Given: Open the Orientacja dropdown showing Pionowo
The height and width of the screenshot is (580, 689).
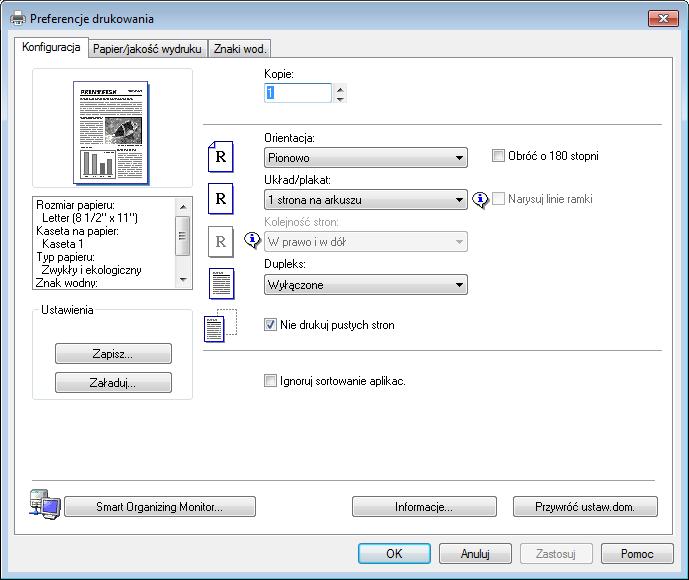Looking at the screenshot, I should 366,157.
